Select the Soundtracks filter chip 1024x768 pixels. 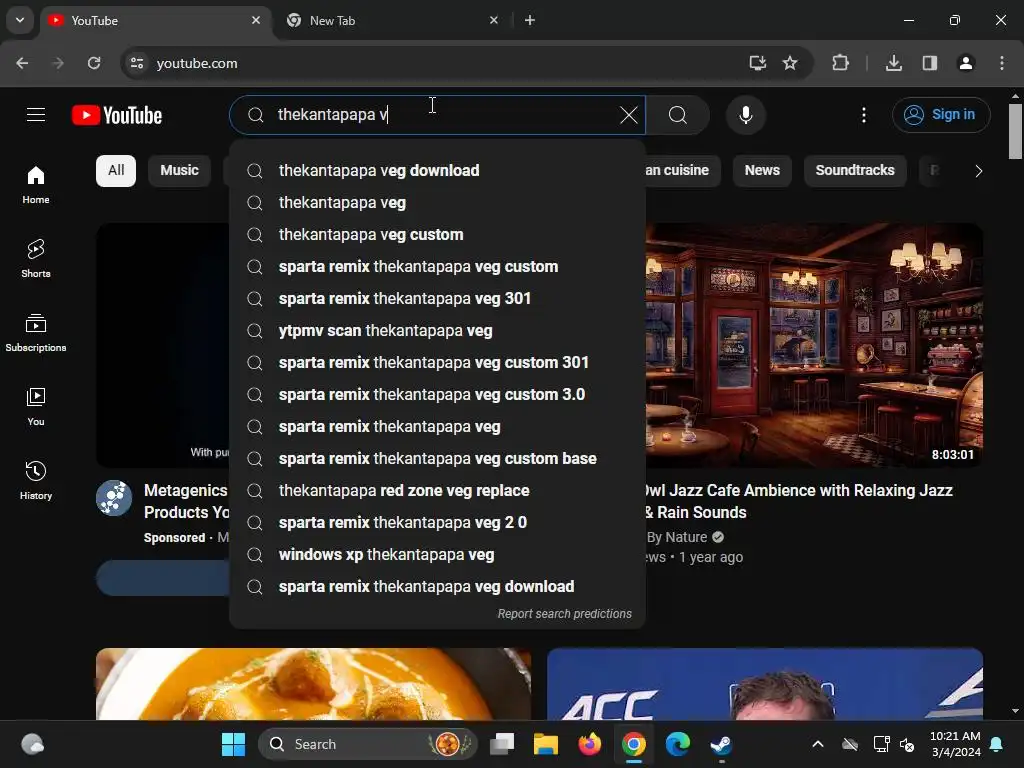point(855,170)
